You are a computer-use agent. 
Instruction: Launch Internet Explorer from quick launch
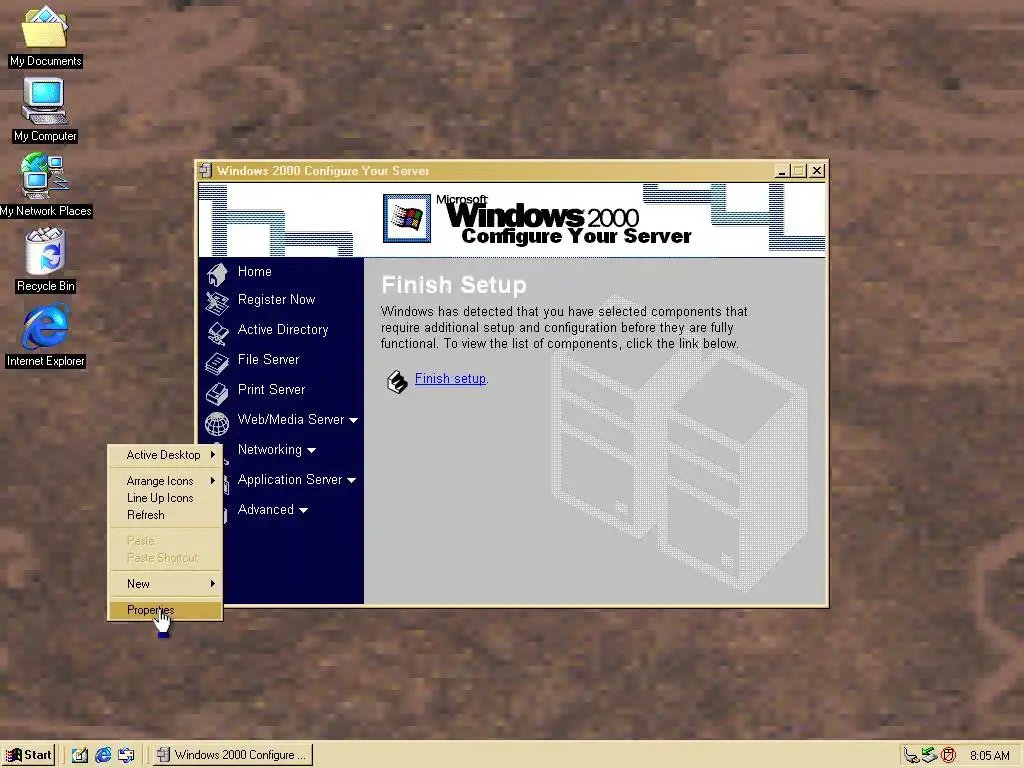point(103,755)
